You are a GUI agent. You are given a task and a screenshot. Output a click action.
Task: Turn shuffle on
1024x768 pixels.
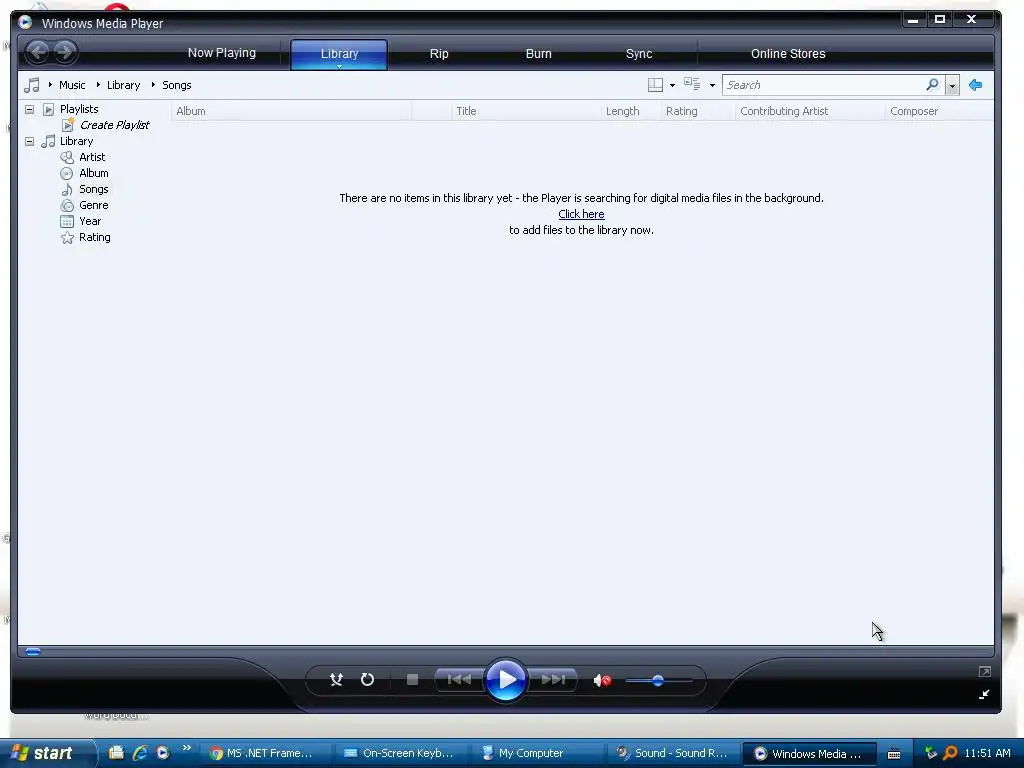[x=336, y=680]
